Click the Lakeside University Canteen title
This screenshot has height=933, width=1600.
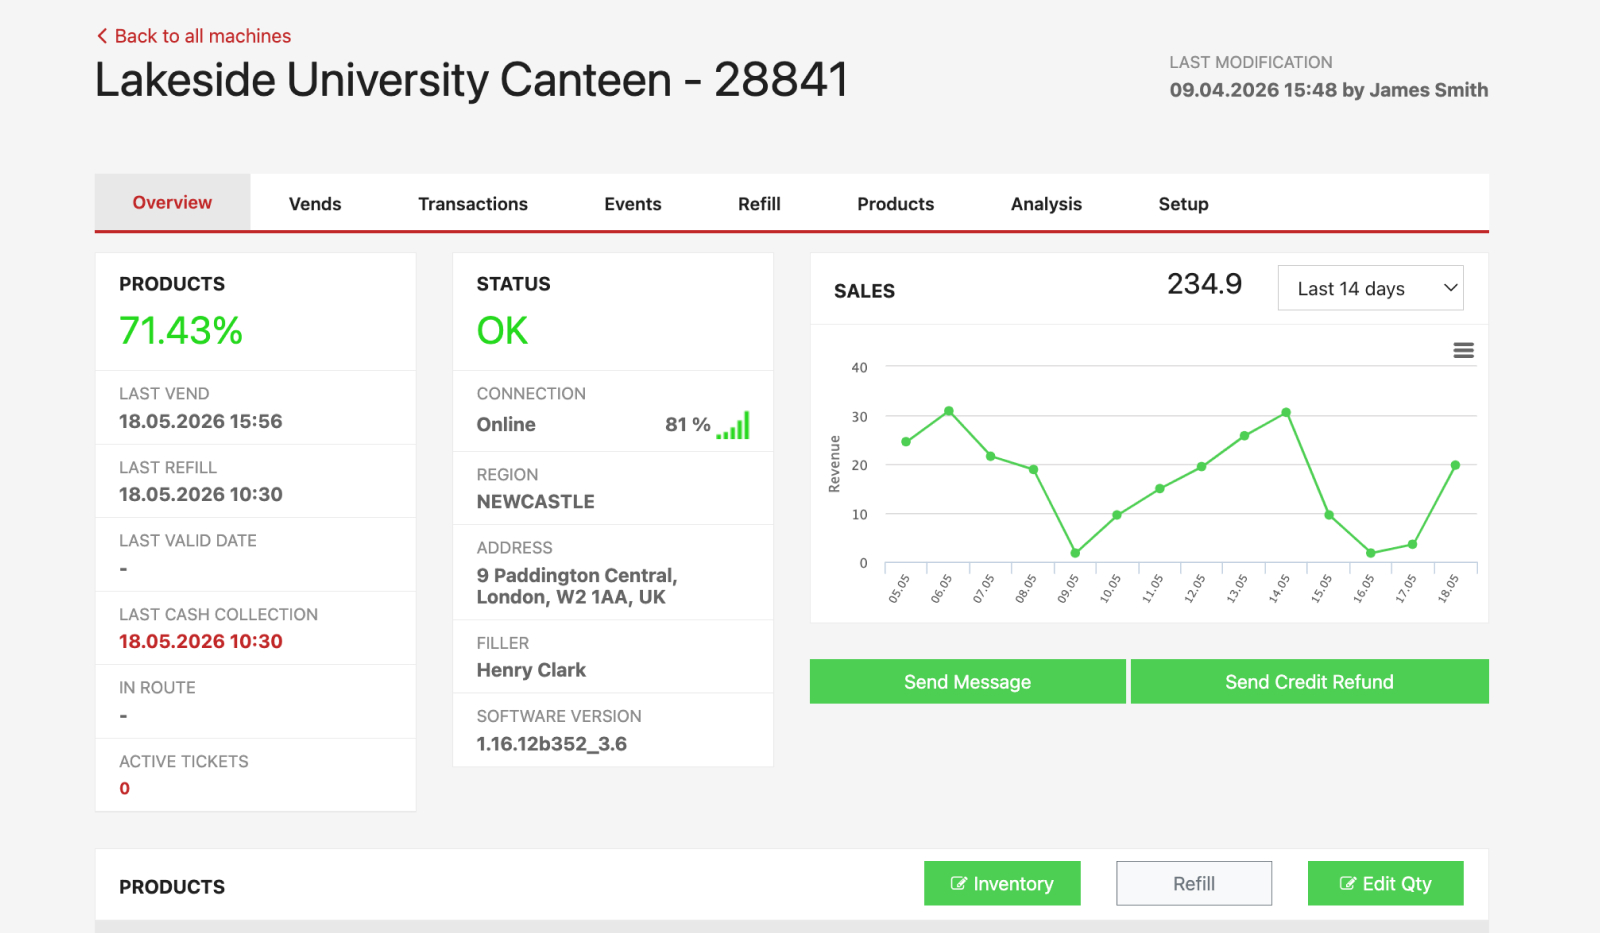[471, 80]
